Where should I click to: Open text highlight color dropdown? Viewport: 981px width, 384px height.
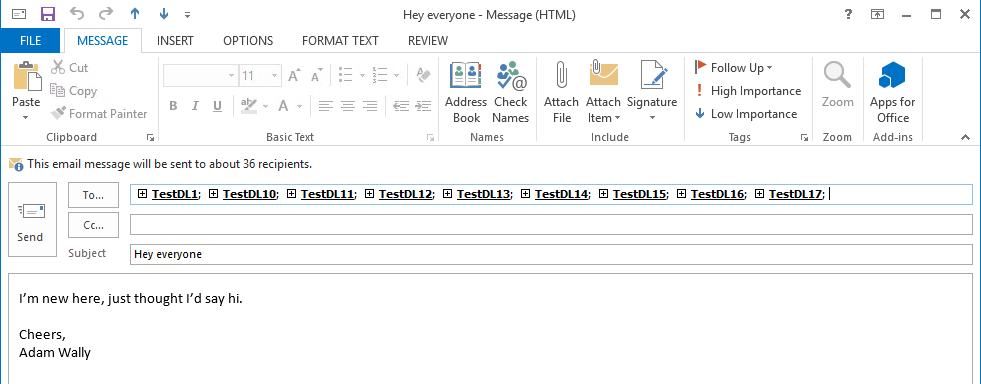(265, 106)
